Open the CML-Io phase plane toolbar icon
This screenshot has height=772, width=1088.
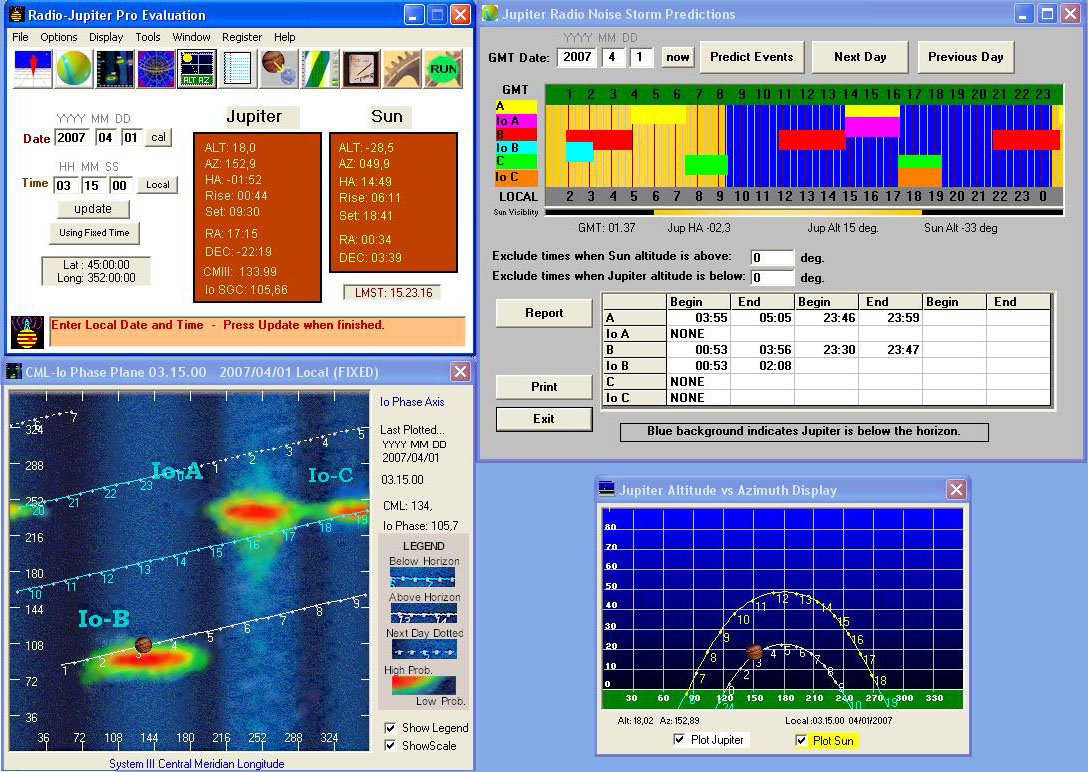click(114, 69)
